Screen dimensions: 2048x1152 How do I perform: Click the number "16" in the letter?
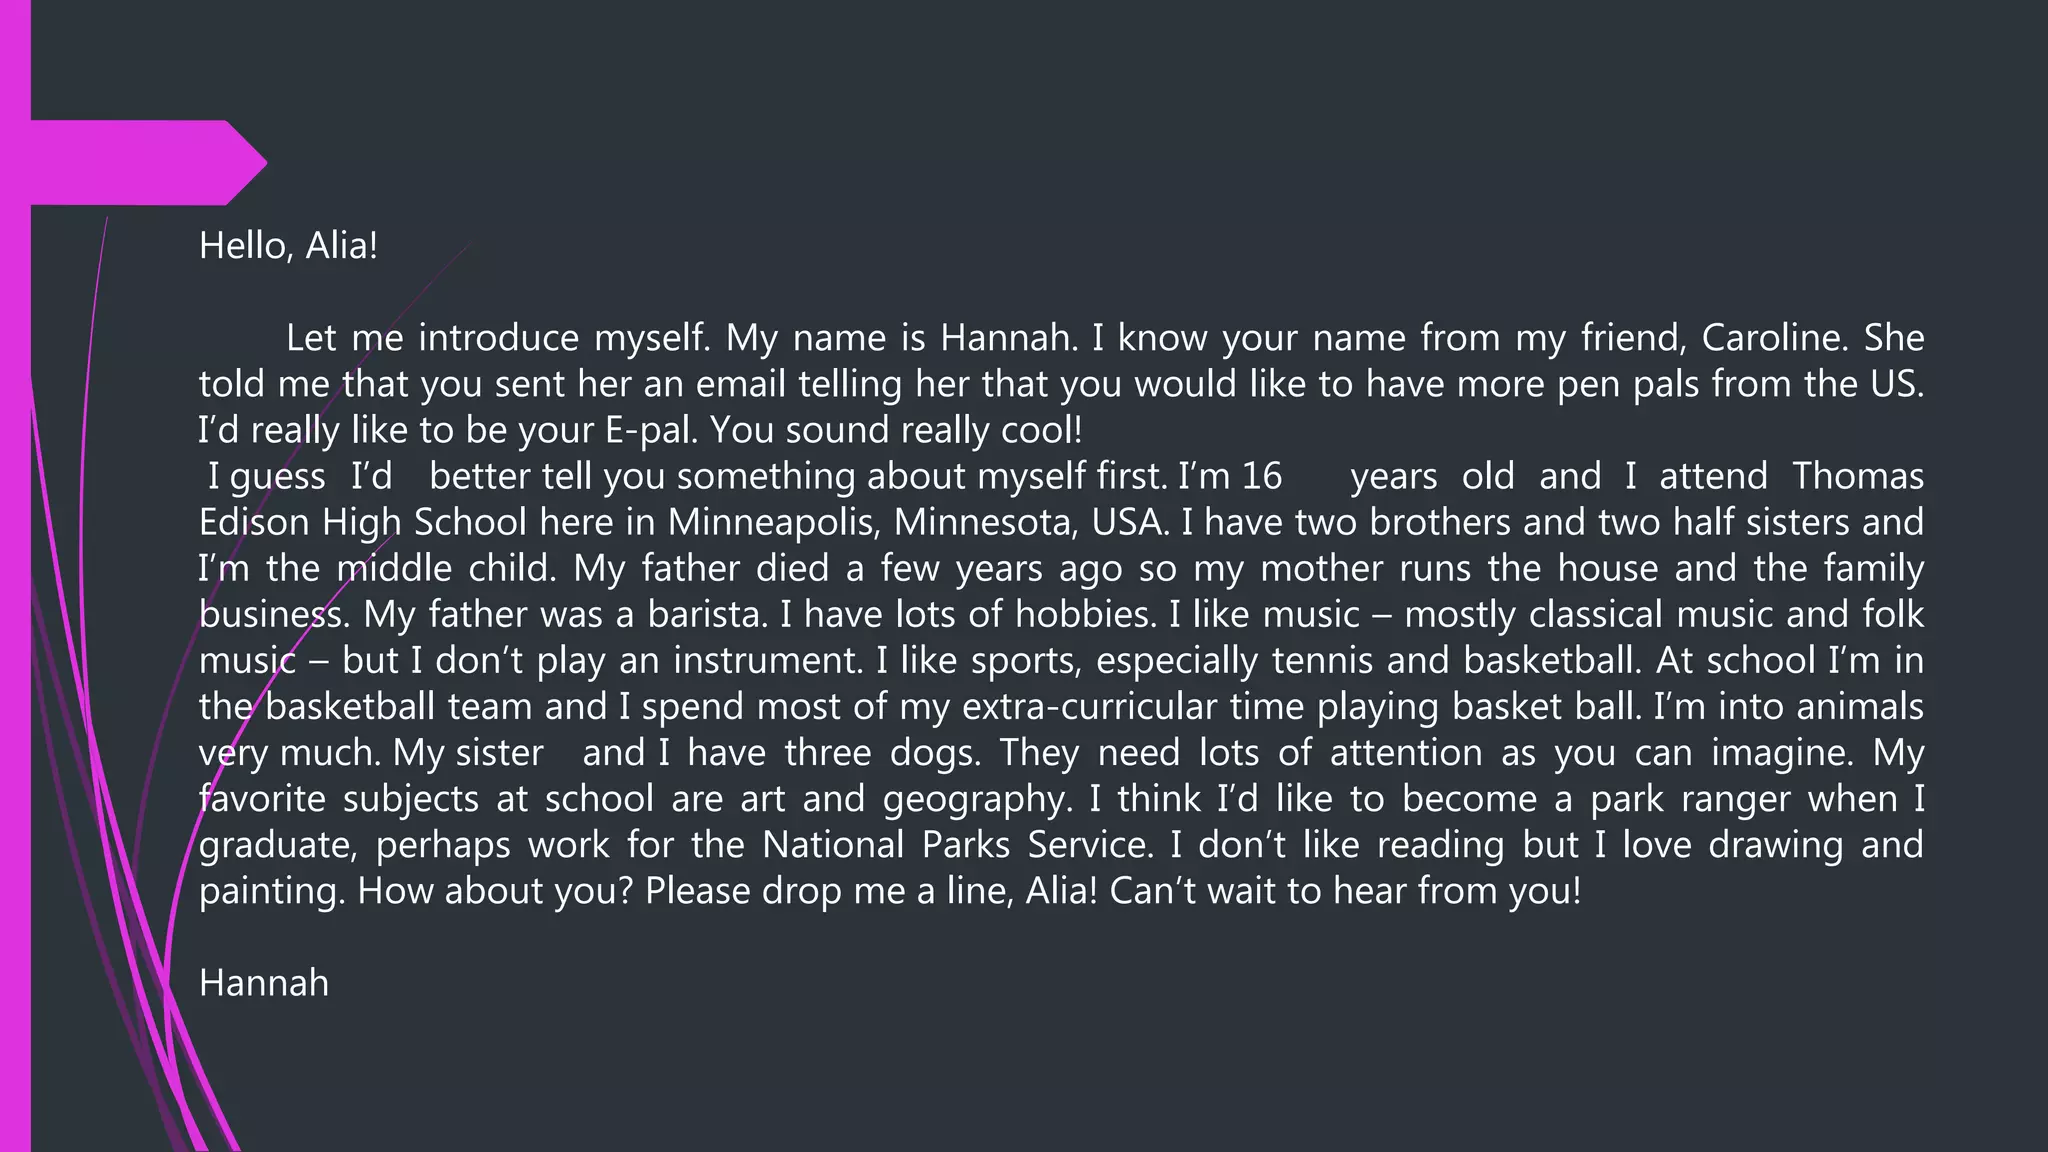pyautogui.click(x=1261, y=476)
